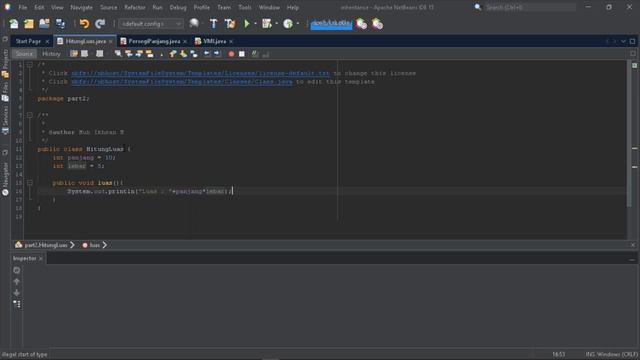640x360 pixels.
Task: Click the globe browser icon in the toolbar
Action: (194, 24)
